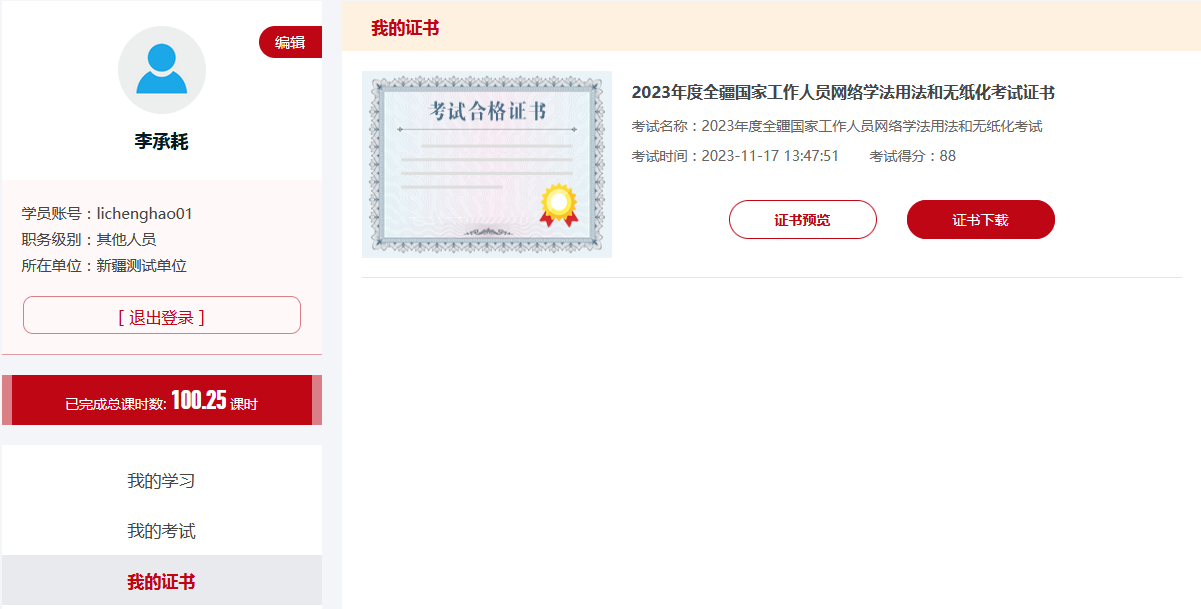This screenshot has width=1201, height=609.
Task: Click 所在单位 新疆测试单位 line
Action: (104, 266)
